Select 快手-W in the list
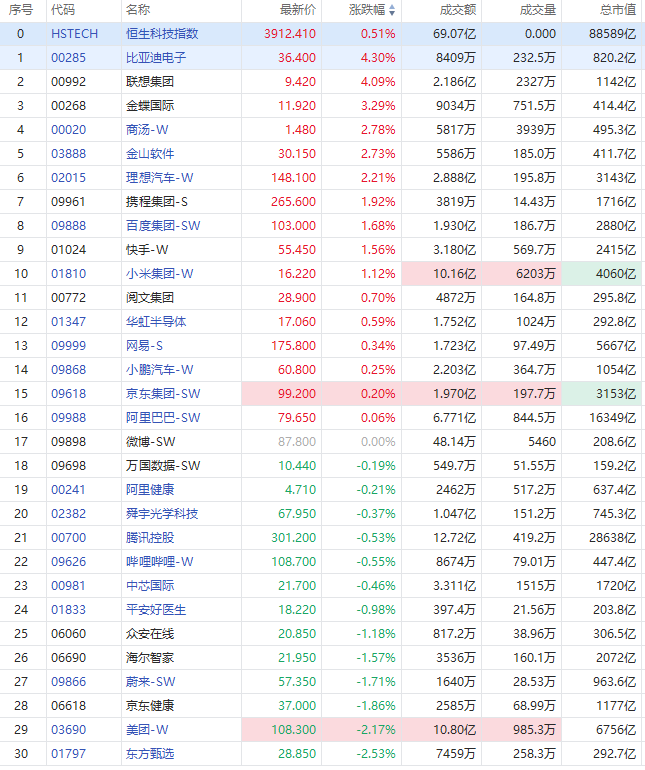The image size is (645, 770). (147, 250)
